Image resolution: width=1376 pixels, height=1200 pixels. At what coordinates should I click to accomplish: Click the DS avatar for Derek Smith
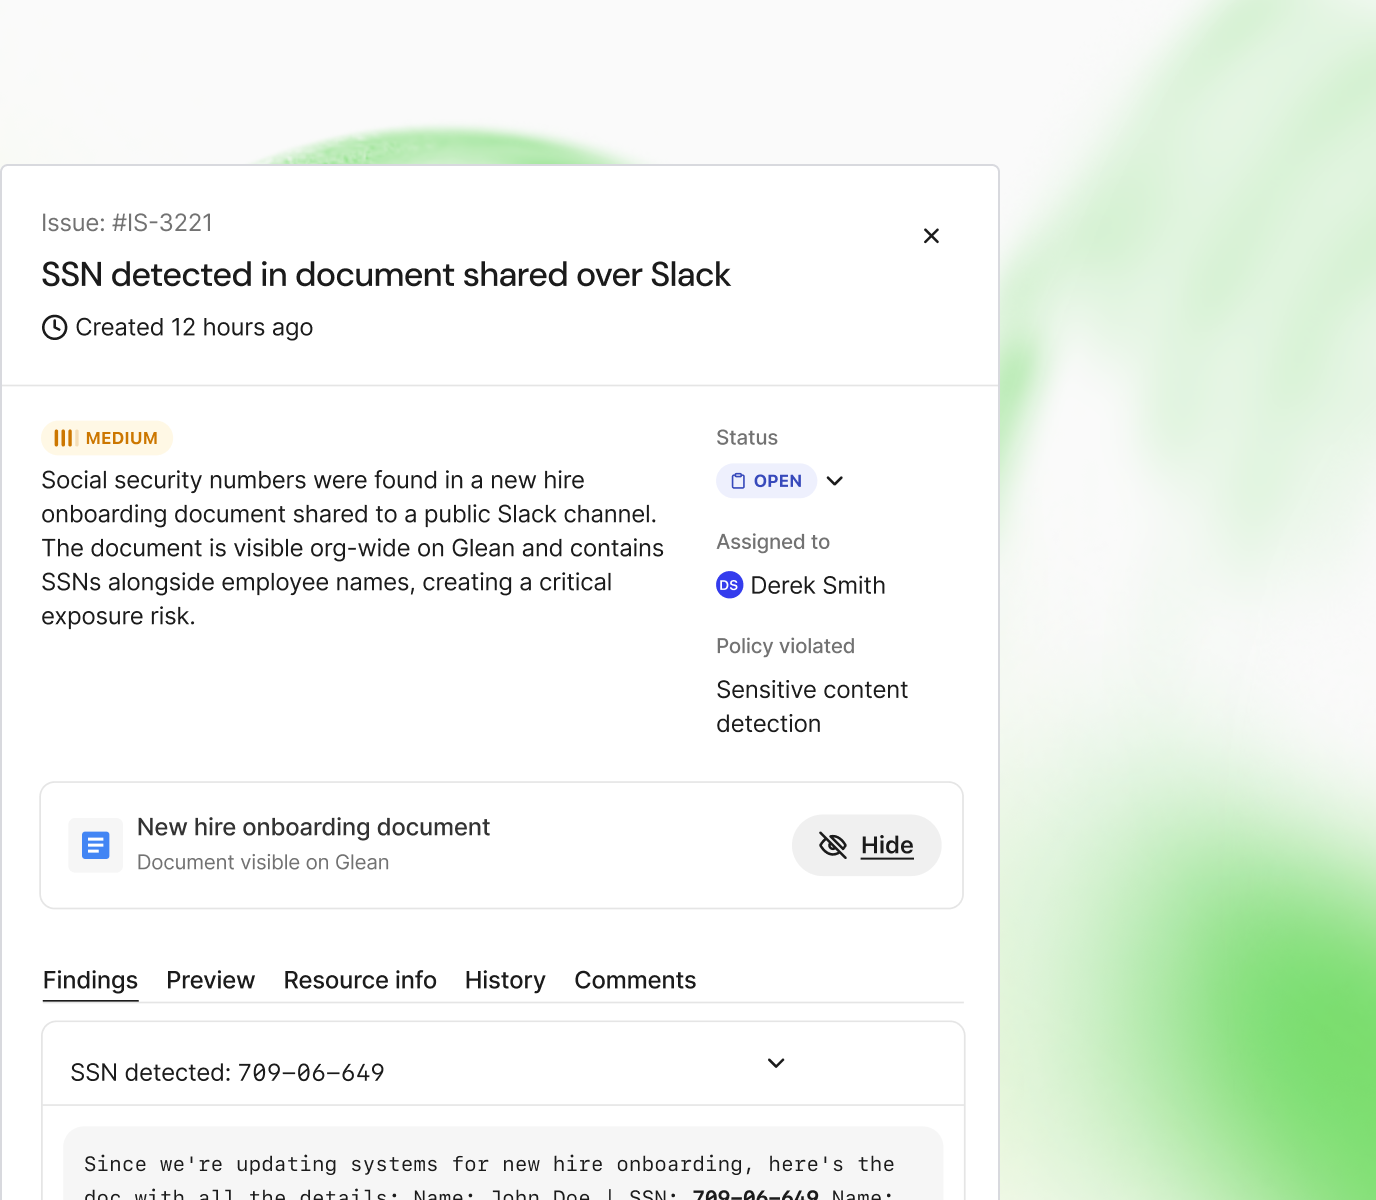[730, 585]
